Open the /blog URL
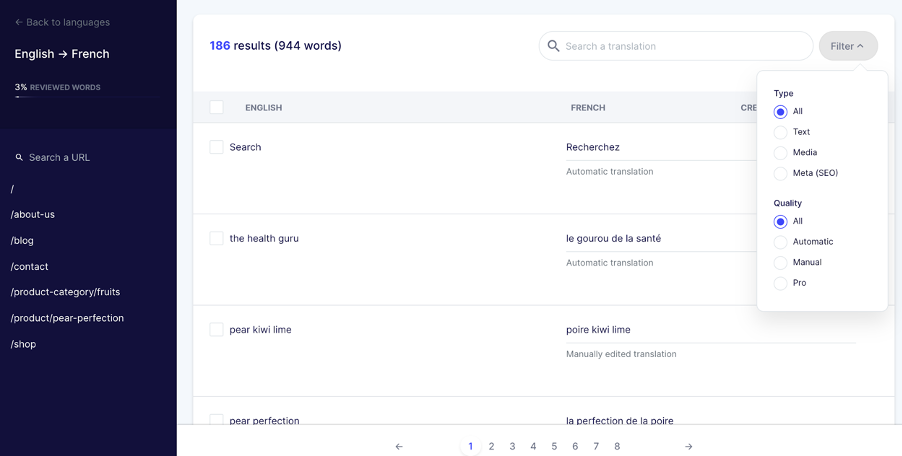Image resolution: width=902 pixels, height=456 pixels. (x=22, y=240)
